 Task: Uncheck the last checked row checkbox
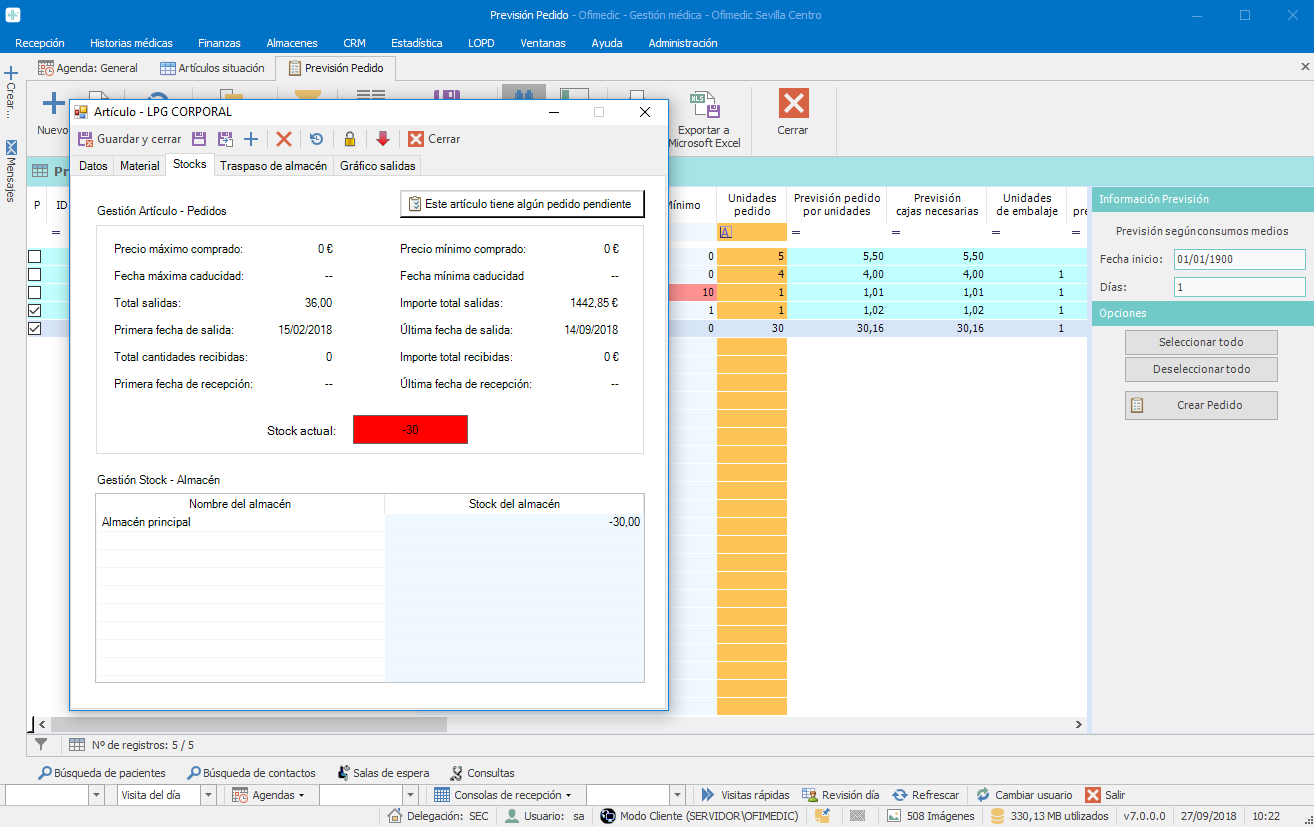35,328
